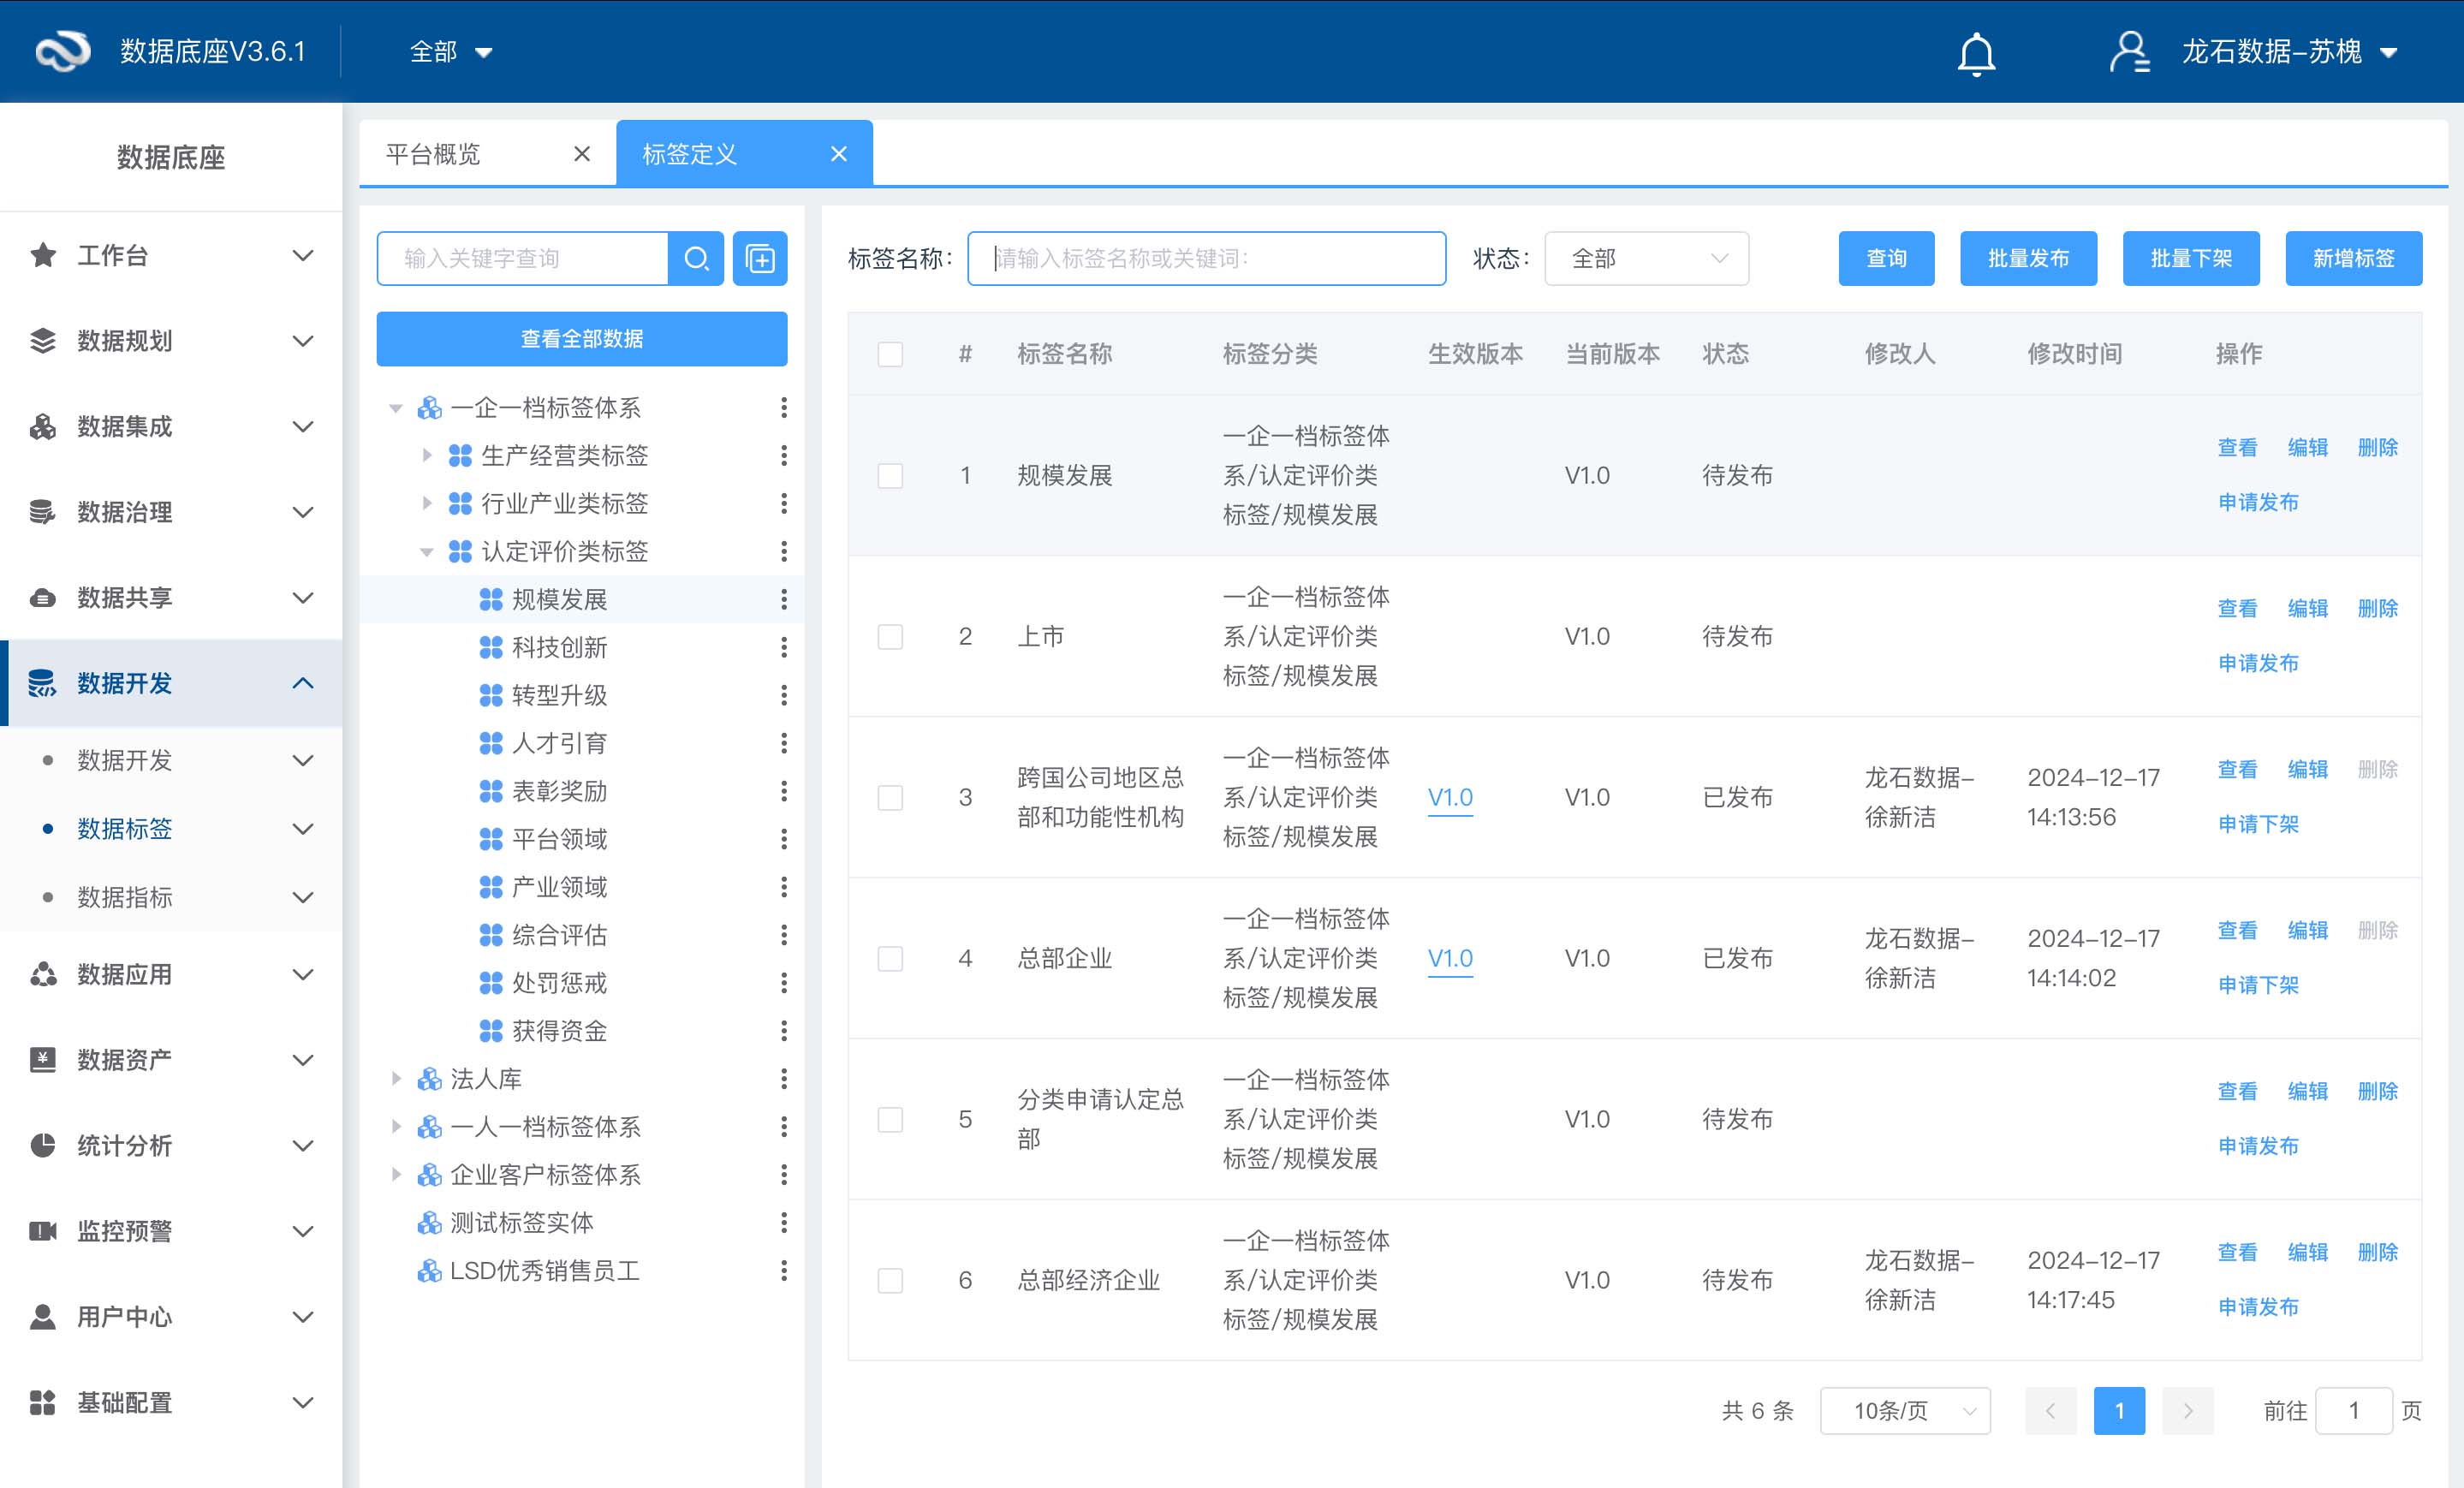
Task: Select the 转型升级 tree item
Action: 559,695
